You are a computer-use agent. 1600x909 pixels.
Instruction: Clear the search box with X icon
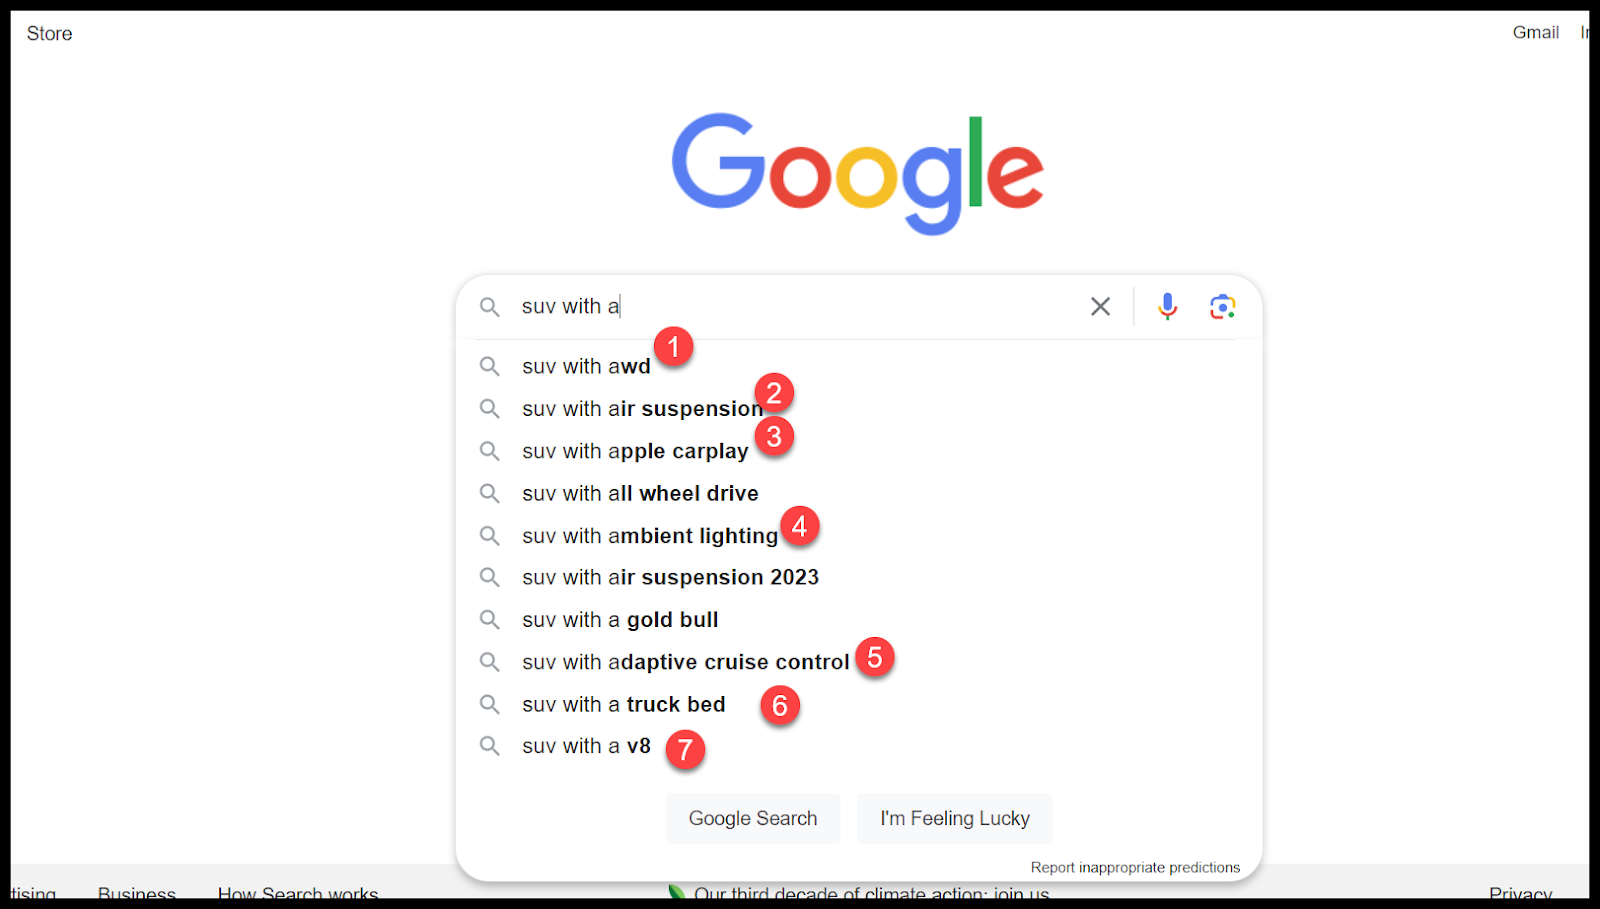[x=1100, y=306]
